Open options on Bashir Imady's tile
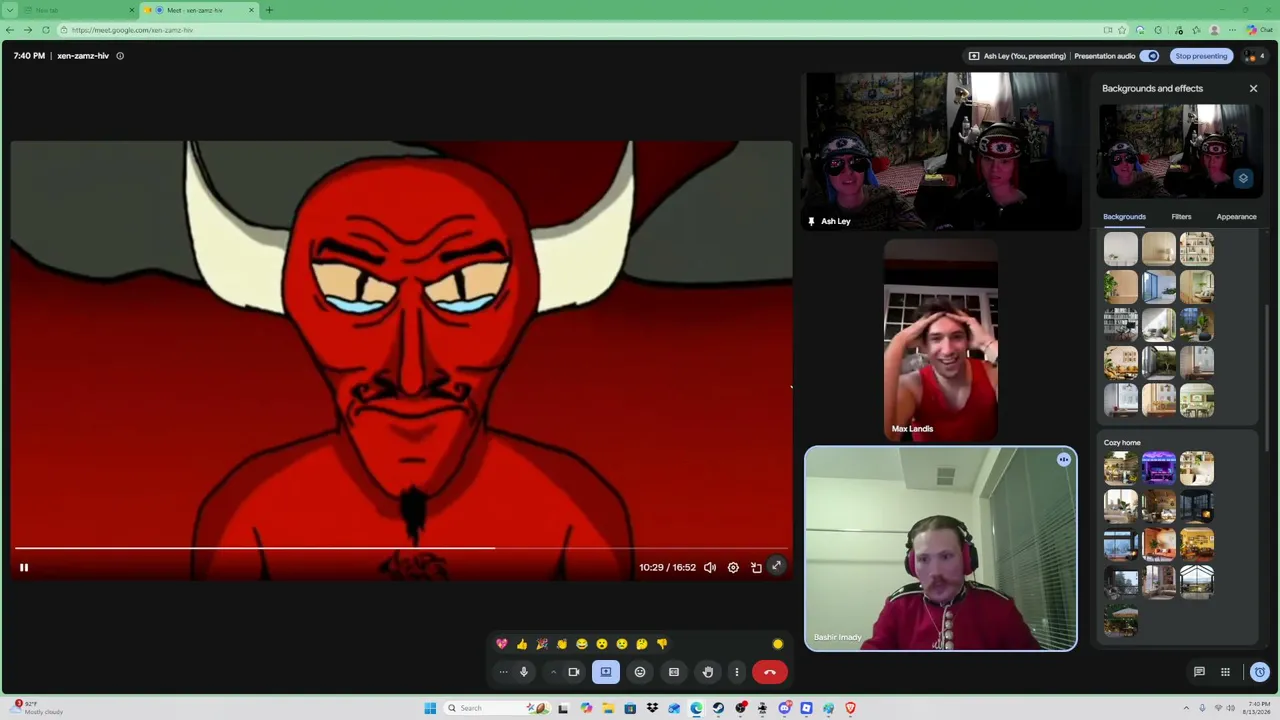 (1064, 460)
